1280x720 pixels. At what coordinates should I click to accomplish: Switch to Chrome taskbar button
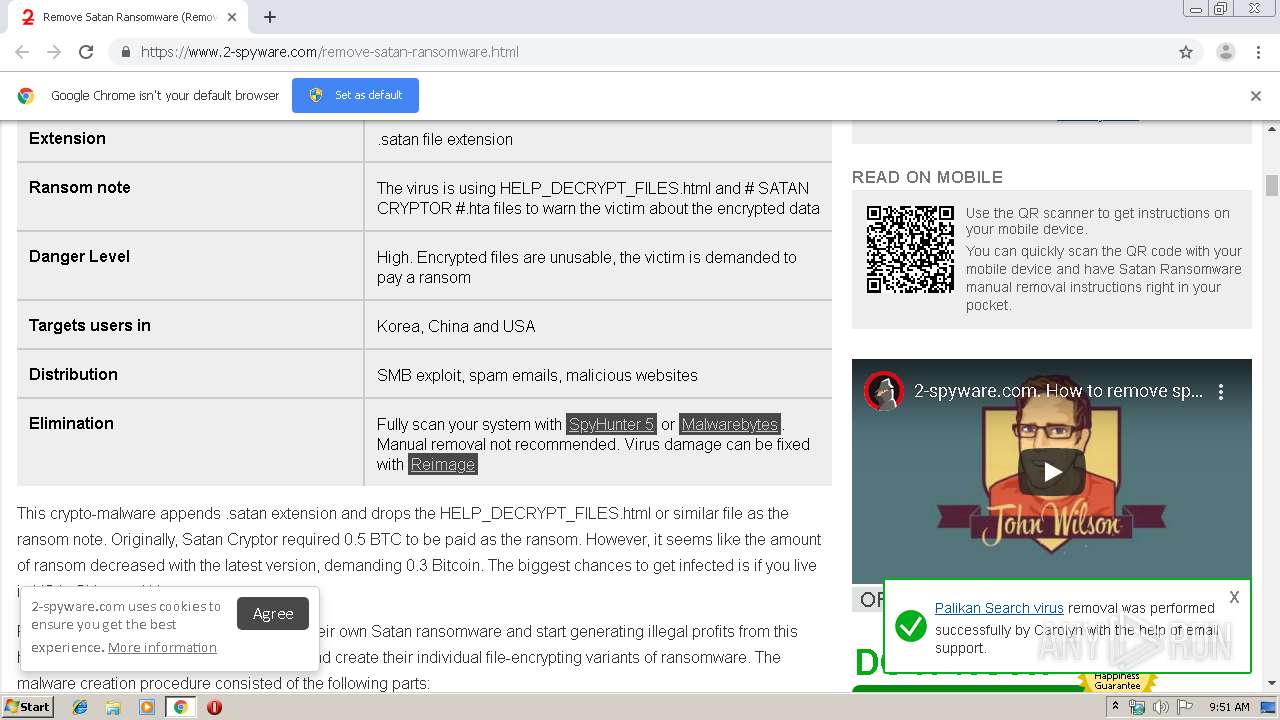point(180,707)
